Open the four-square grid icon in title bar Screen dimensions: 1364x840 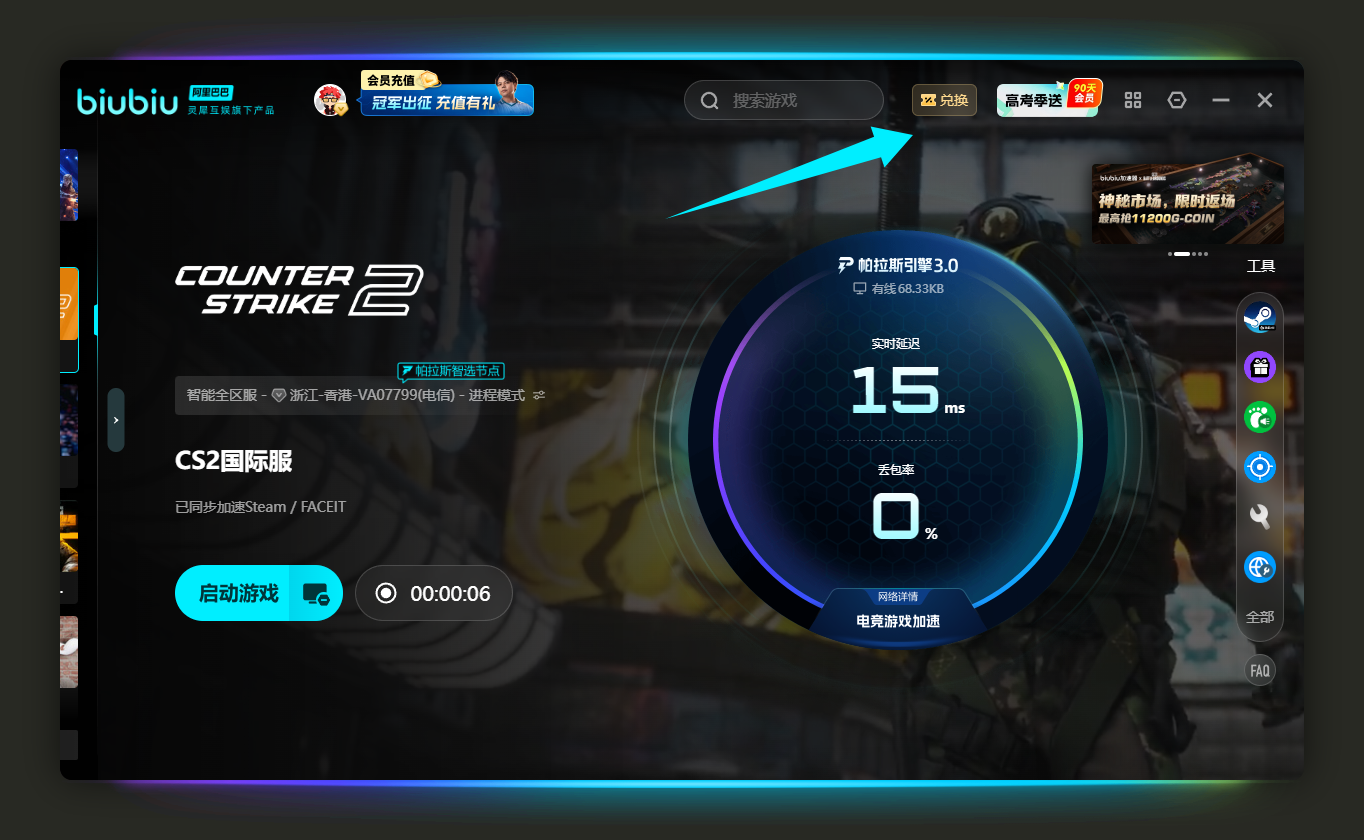pos(1133,100)
